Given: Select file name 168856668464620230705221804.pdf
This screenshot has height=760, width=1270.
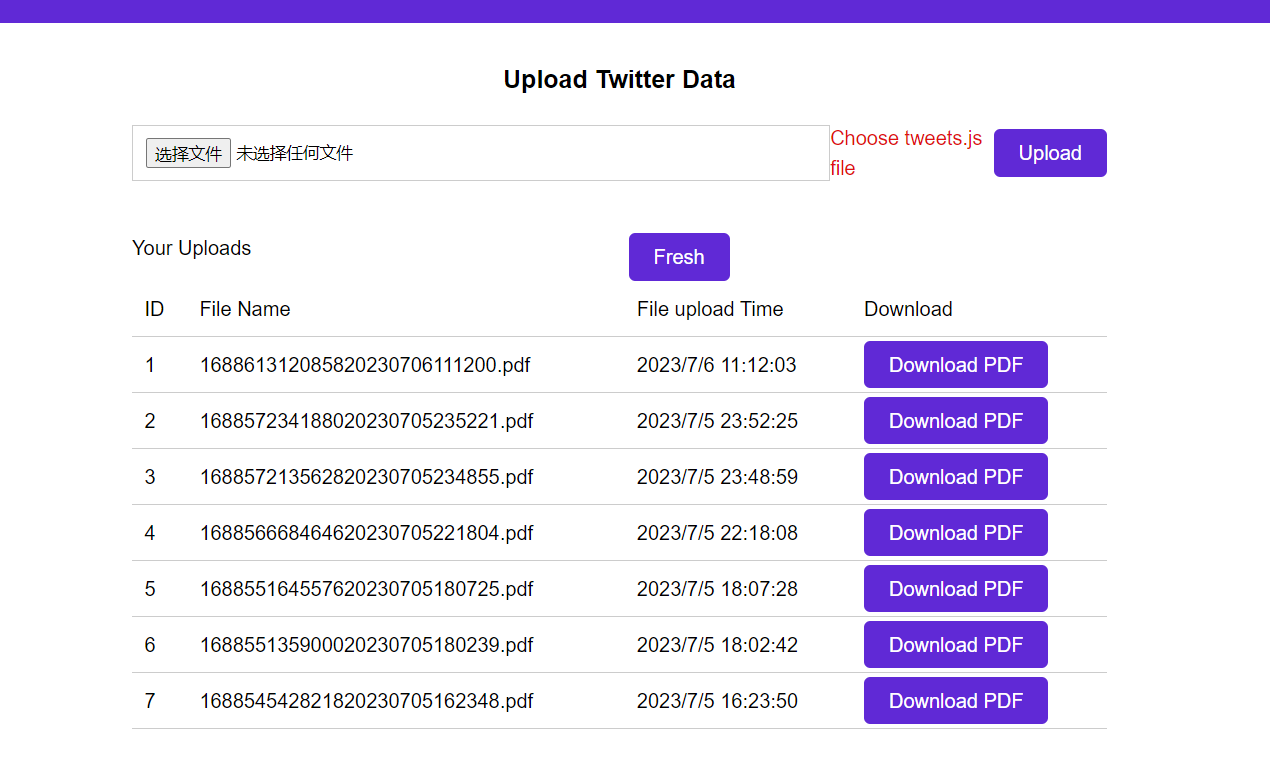Looking at the screenshot, I should [x=367, y=533].
